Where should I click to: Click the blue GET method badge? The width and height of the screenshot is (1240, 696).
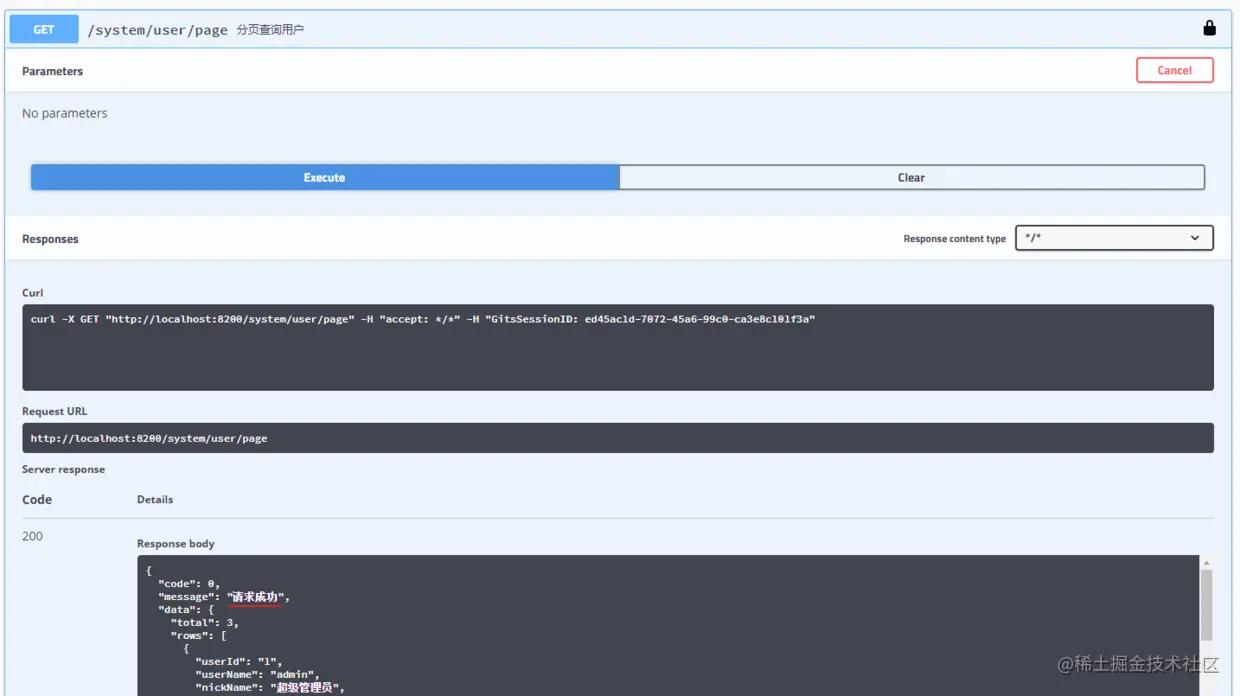[44, 29]
